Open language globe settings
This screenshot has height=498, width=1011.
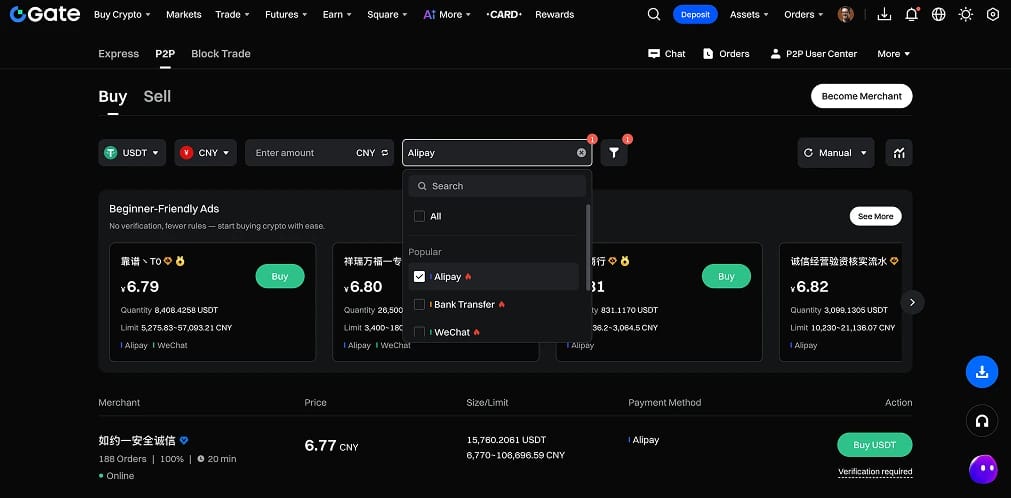point(939,14)
